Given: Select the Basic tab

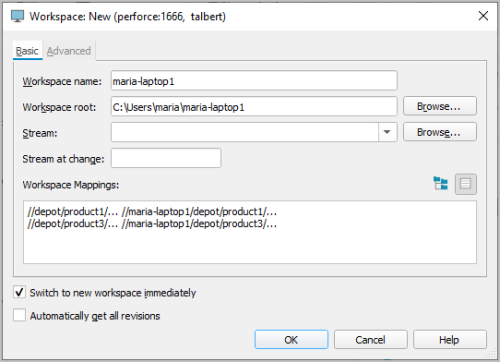Looking at the screenshot, I should (x=27, y=51).
